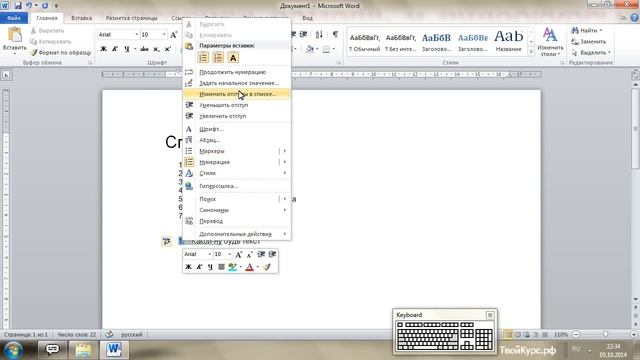The width and height of the screenshot is (640, 360).
Task: Click AutoCorrect options icon beside selected text
Action: 167,241
